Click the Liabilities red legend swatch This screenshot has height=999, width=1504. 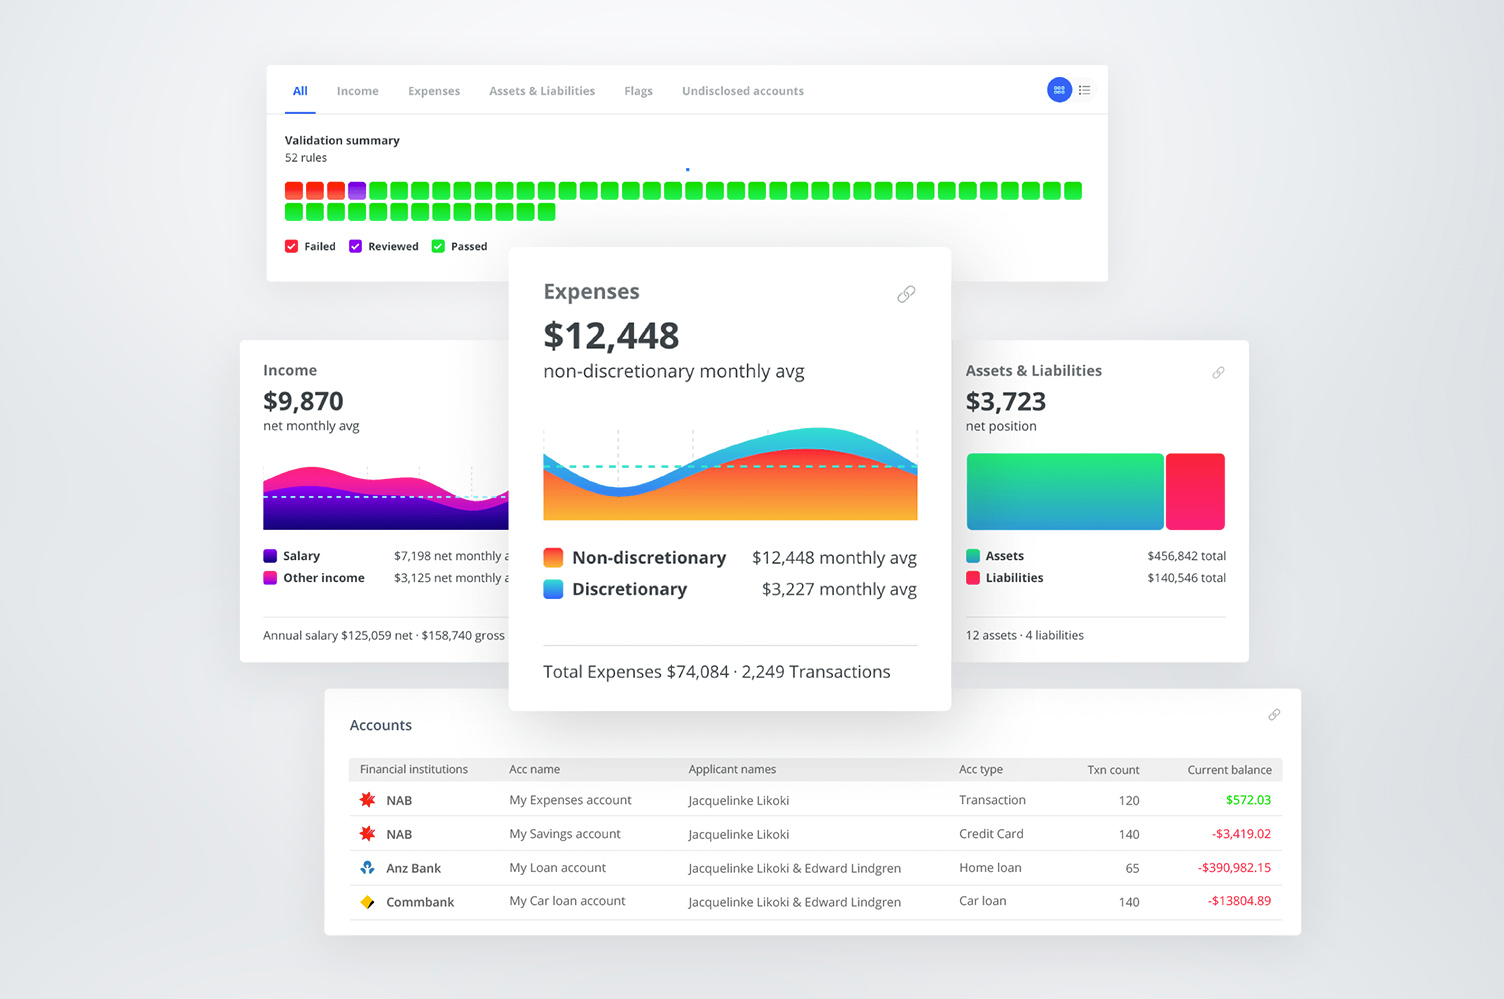tap(973, 578)
